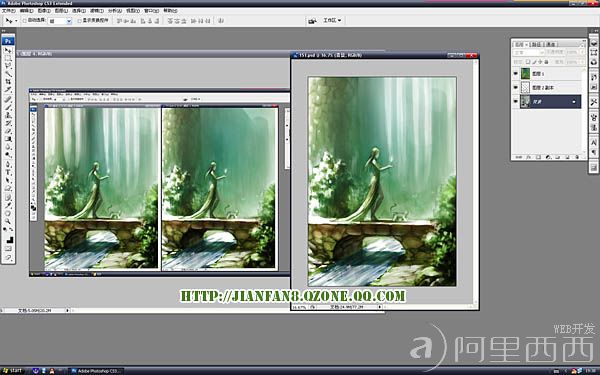The height and width of the screenshot is (375, 600).
Task: Open the 图层(L) Layer menu
Action: coord(61,11)
